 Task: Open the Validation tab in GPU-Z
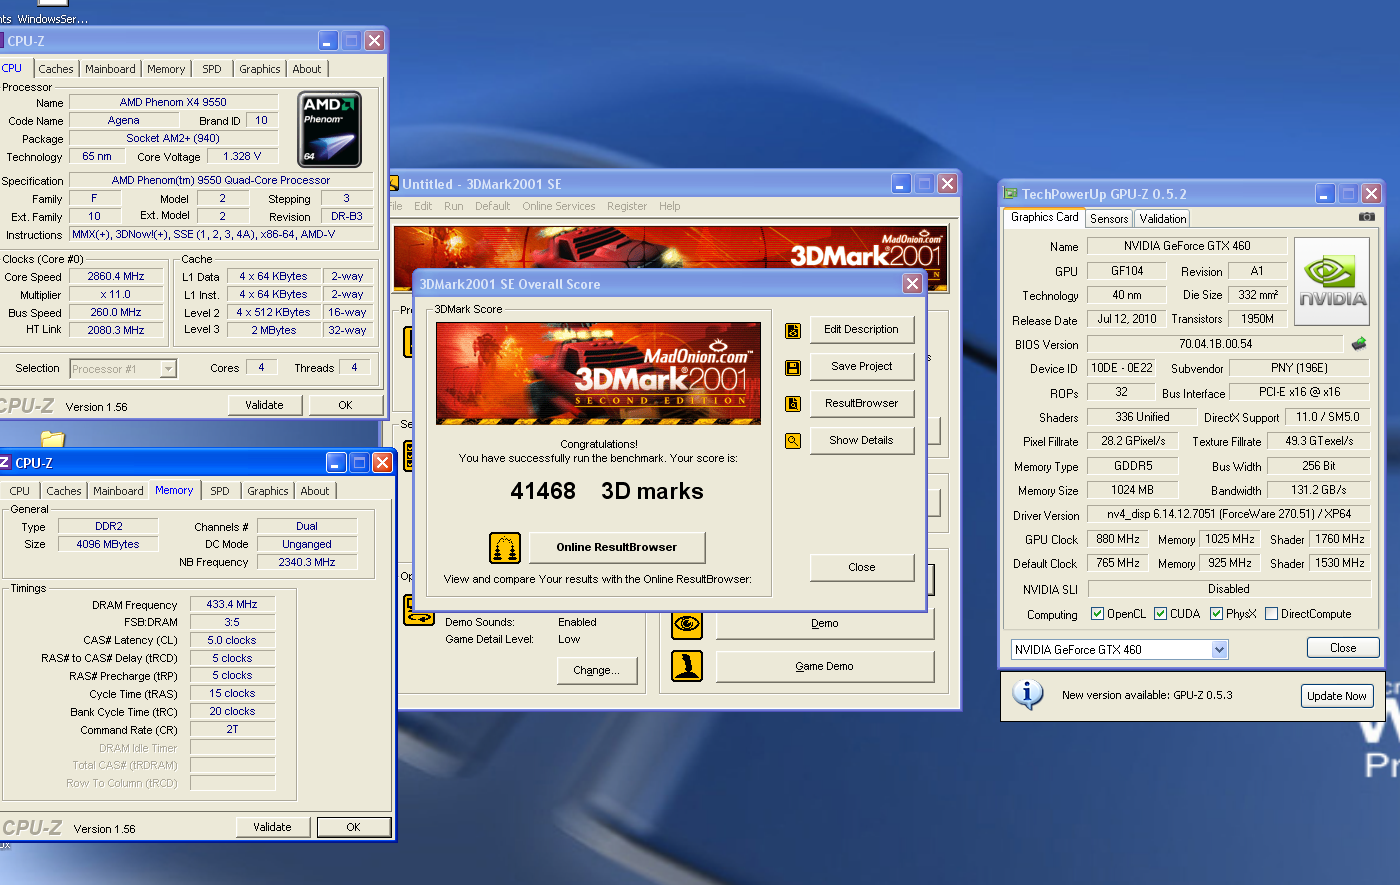click(1163, 219)
